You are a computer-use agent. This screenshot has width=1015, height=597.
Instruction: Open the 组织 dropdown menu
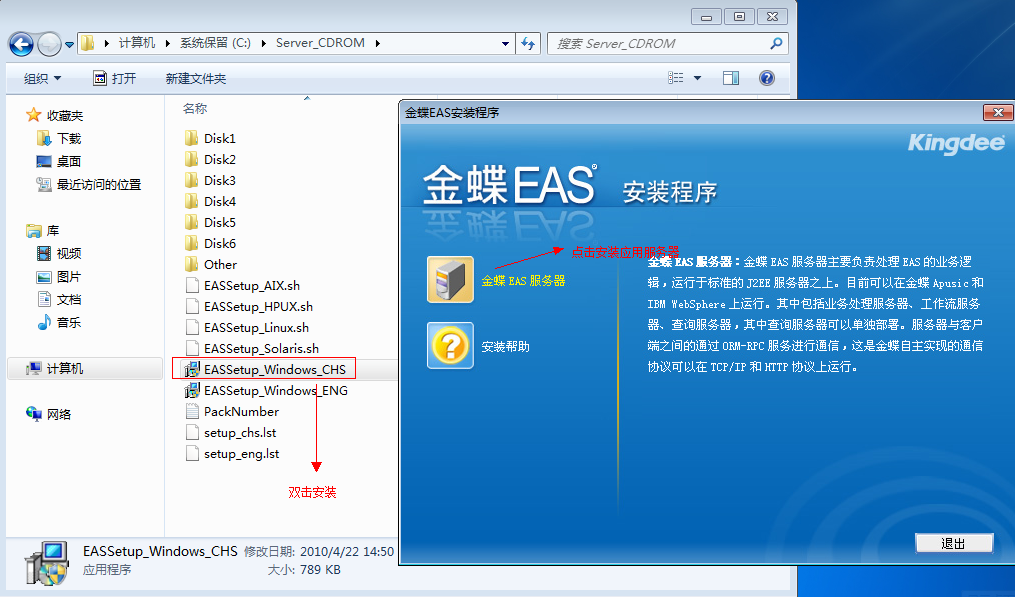tap(42, 77)
